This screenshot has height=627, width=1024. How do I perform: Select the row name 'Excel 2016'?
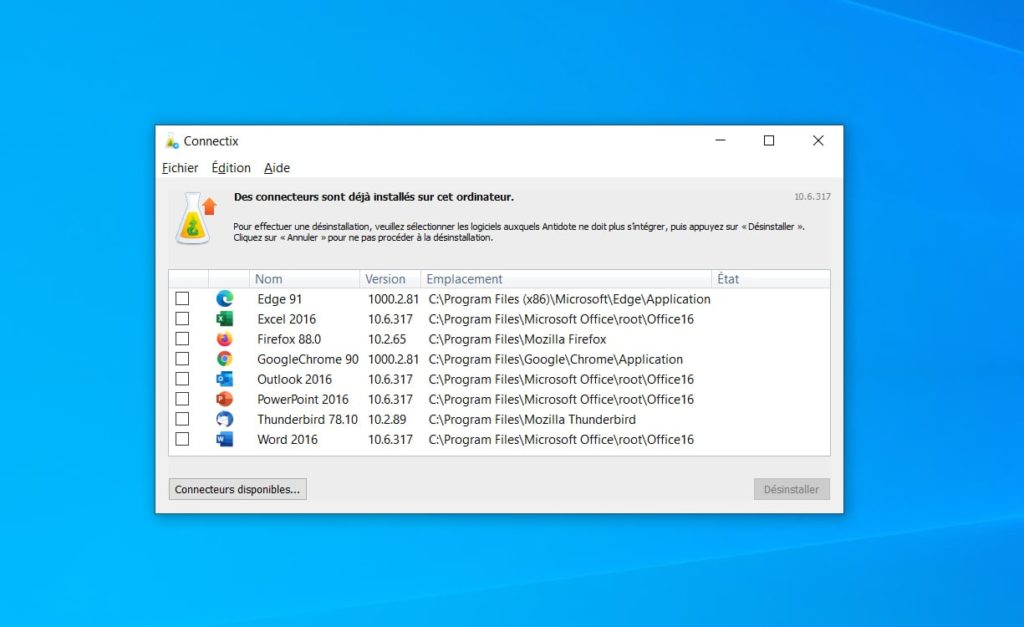coord(287,319)
